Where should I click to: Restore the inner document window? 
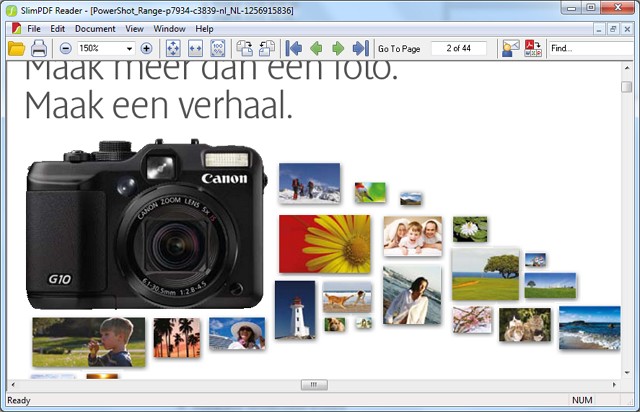[613, 29]
